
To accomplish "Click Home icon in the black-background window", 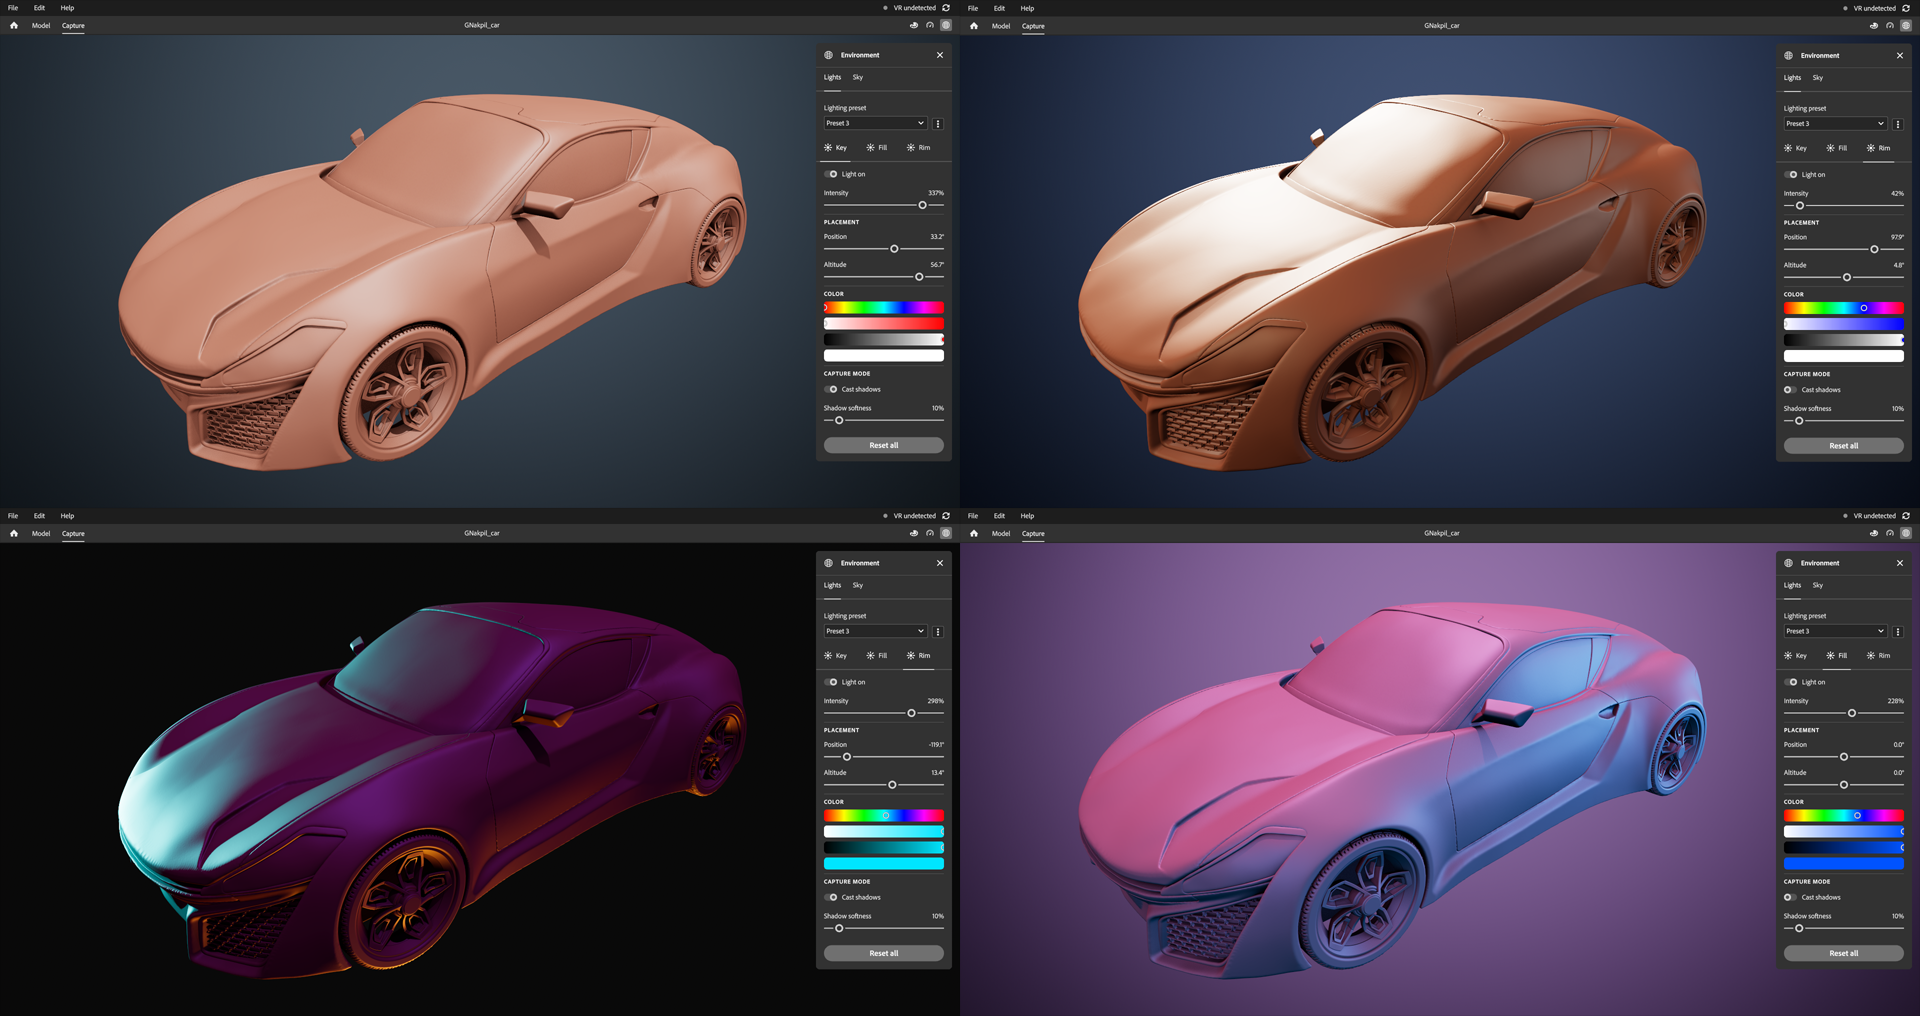I will pos(14,534).
